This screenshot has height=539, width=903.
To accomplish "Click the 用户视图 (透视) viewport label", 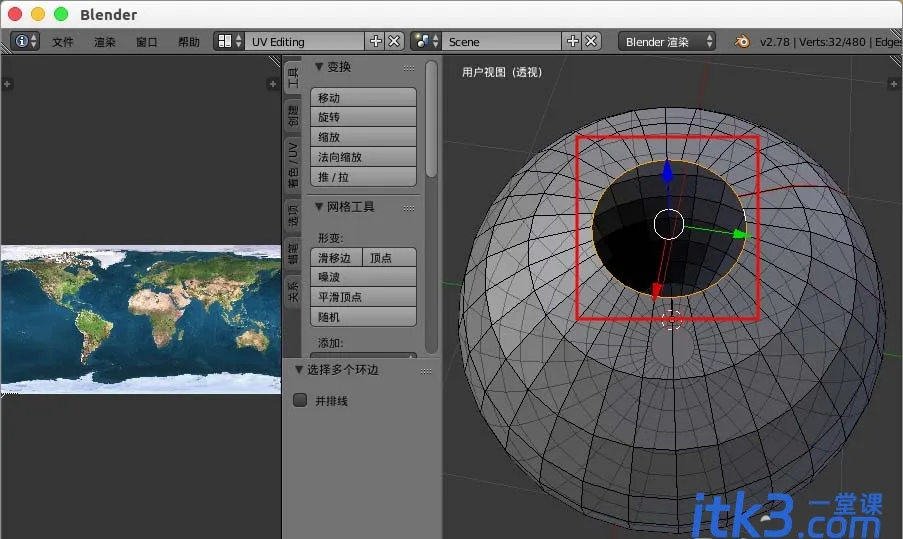I will (x=502, y=72).
